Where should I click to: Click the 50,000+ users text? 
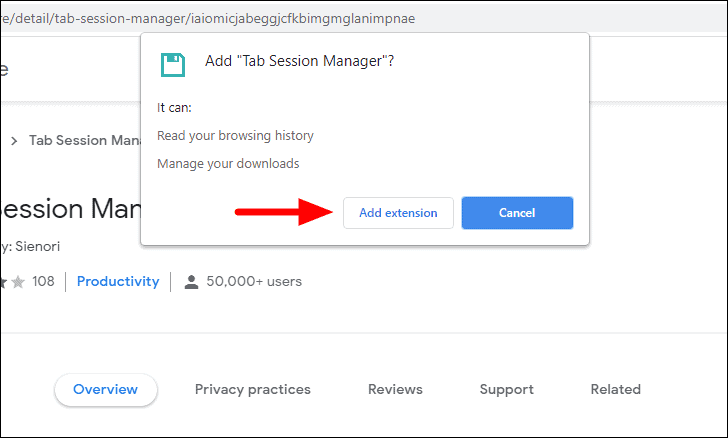click(254, 281)
